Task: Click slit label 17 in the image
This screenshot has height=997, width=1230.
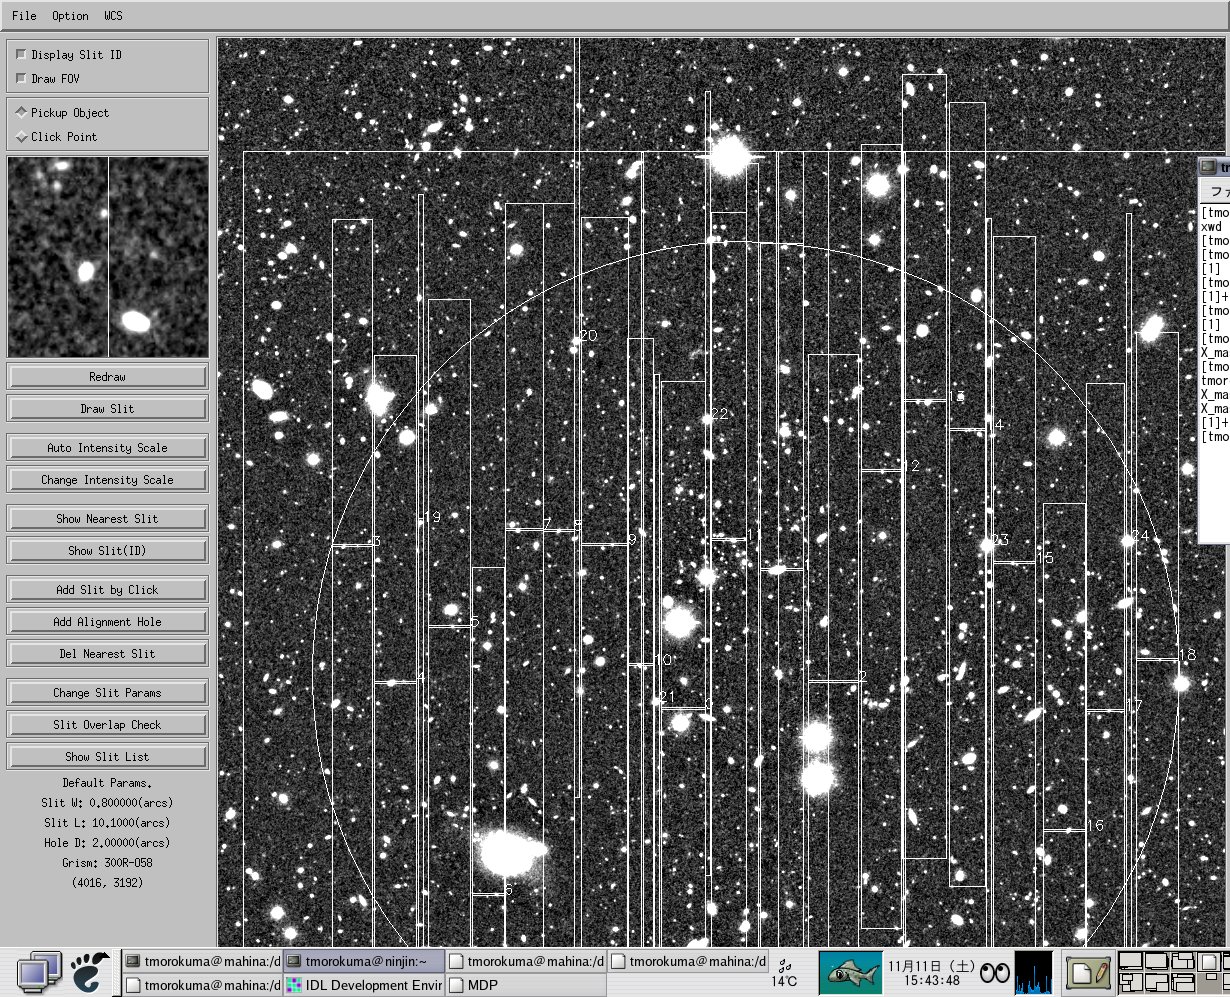Action: coord(1134,706)
